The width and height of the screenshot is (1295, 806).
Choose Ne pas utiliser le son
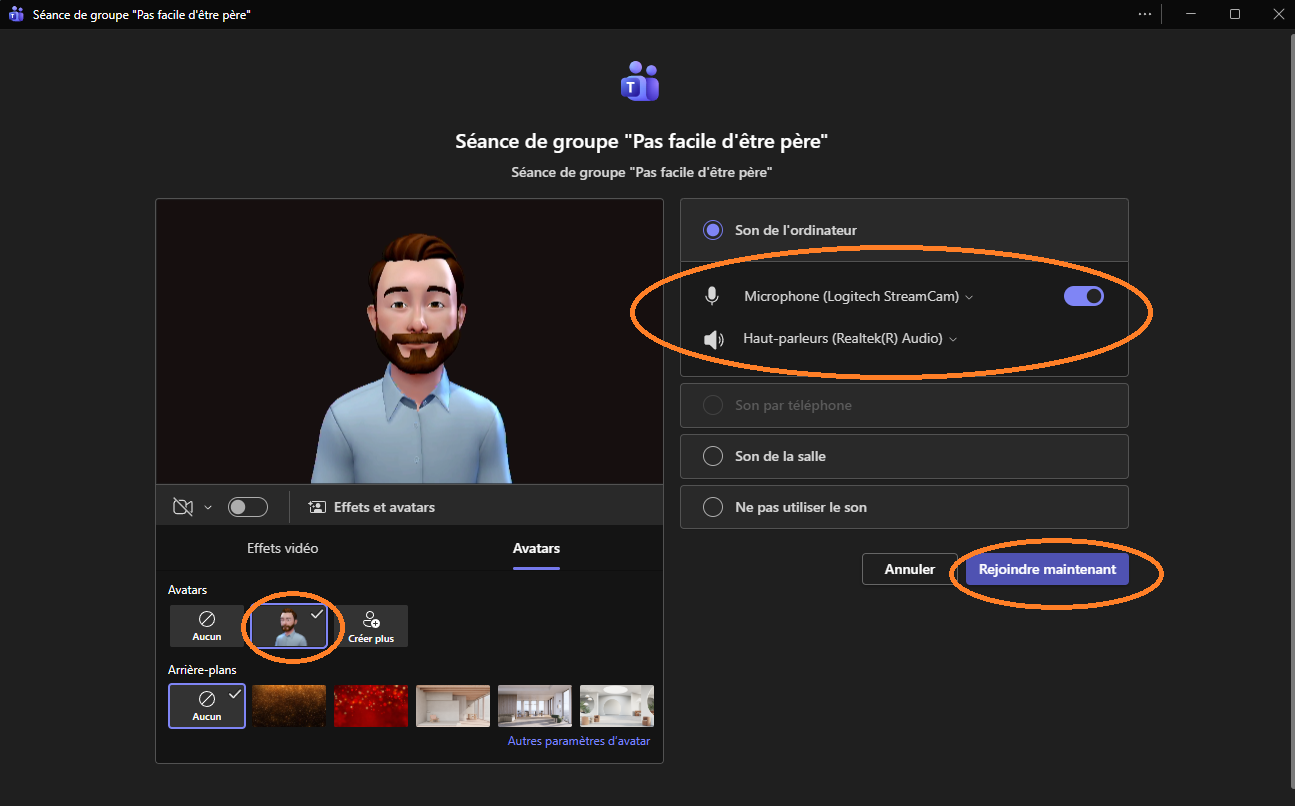pos(713,507)
